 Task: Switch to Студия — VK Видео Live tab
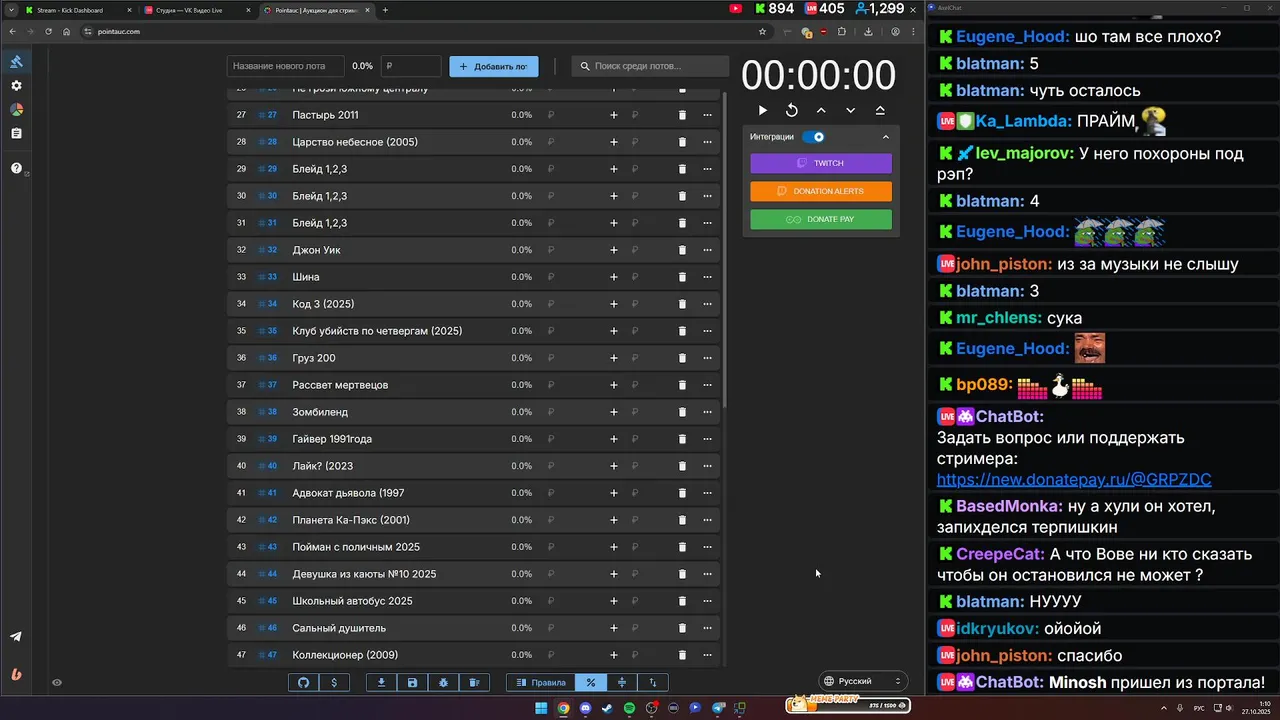[x=196, y=10]
